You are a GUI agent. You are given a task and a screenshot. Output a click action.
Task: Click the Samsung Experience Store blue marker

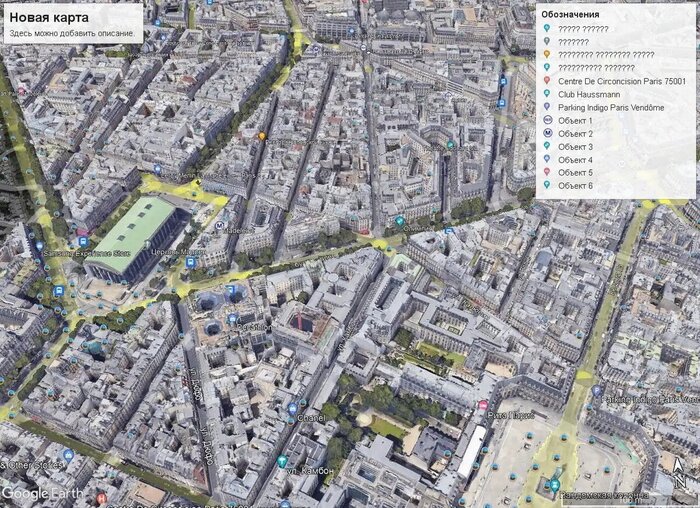tap(40, 246)
